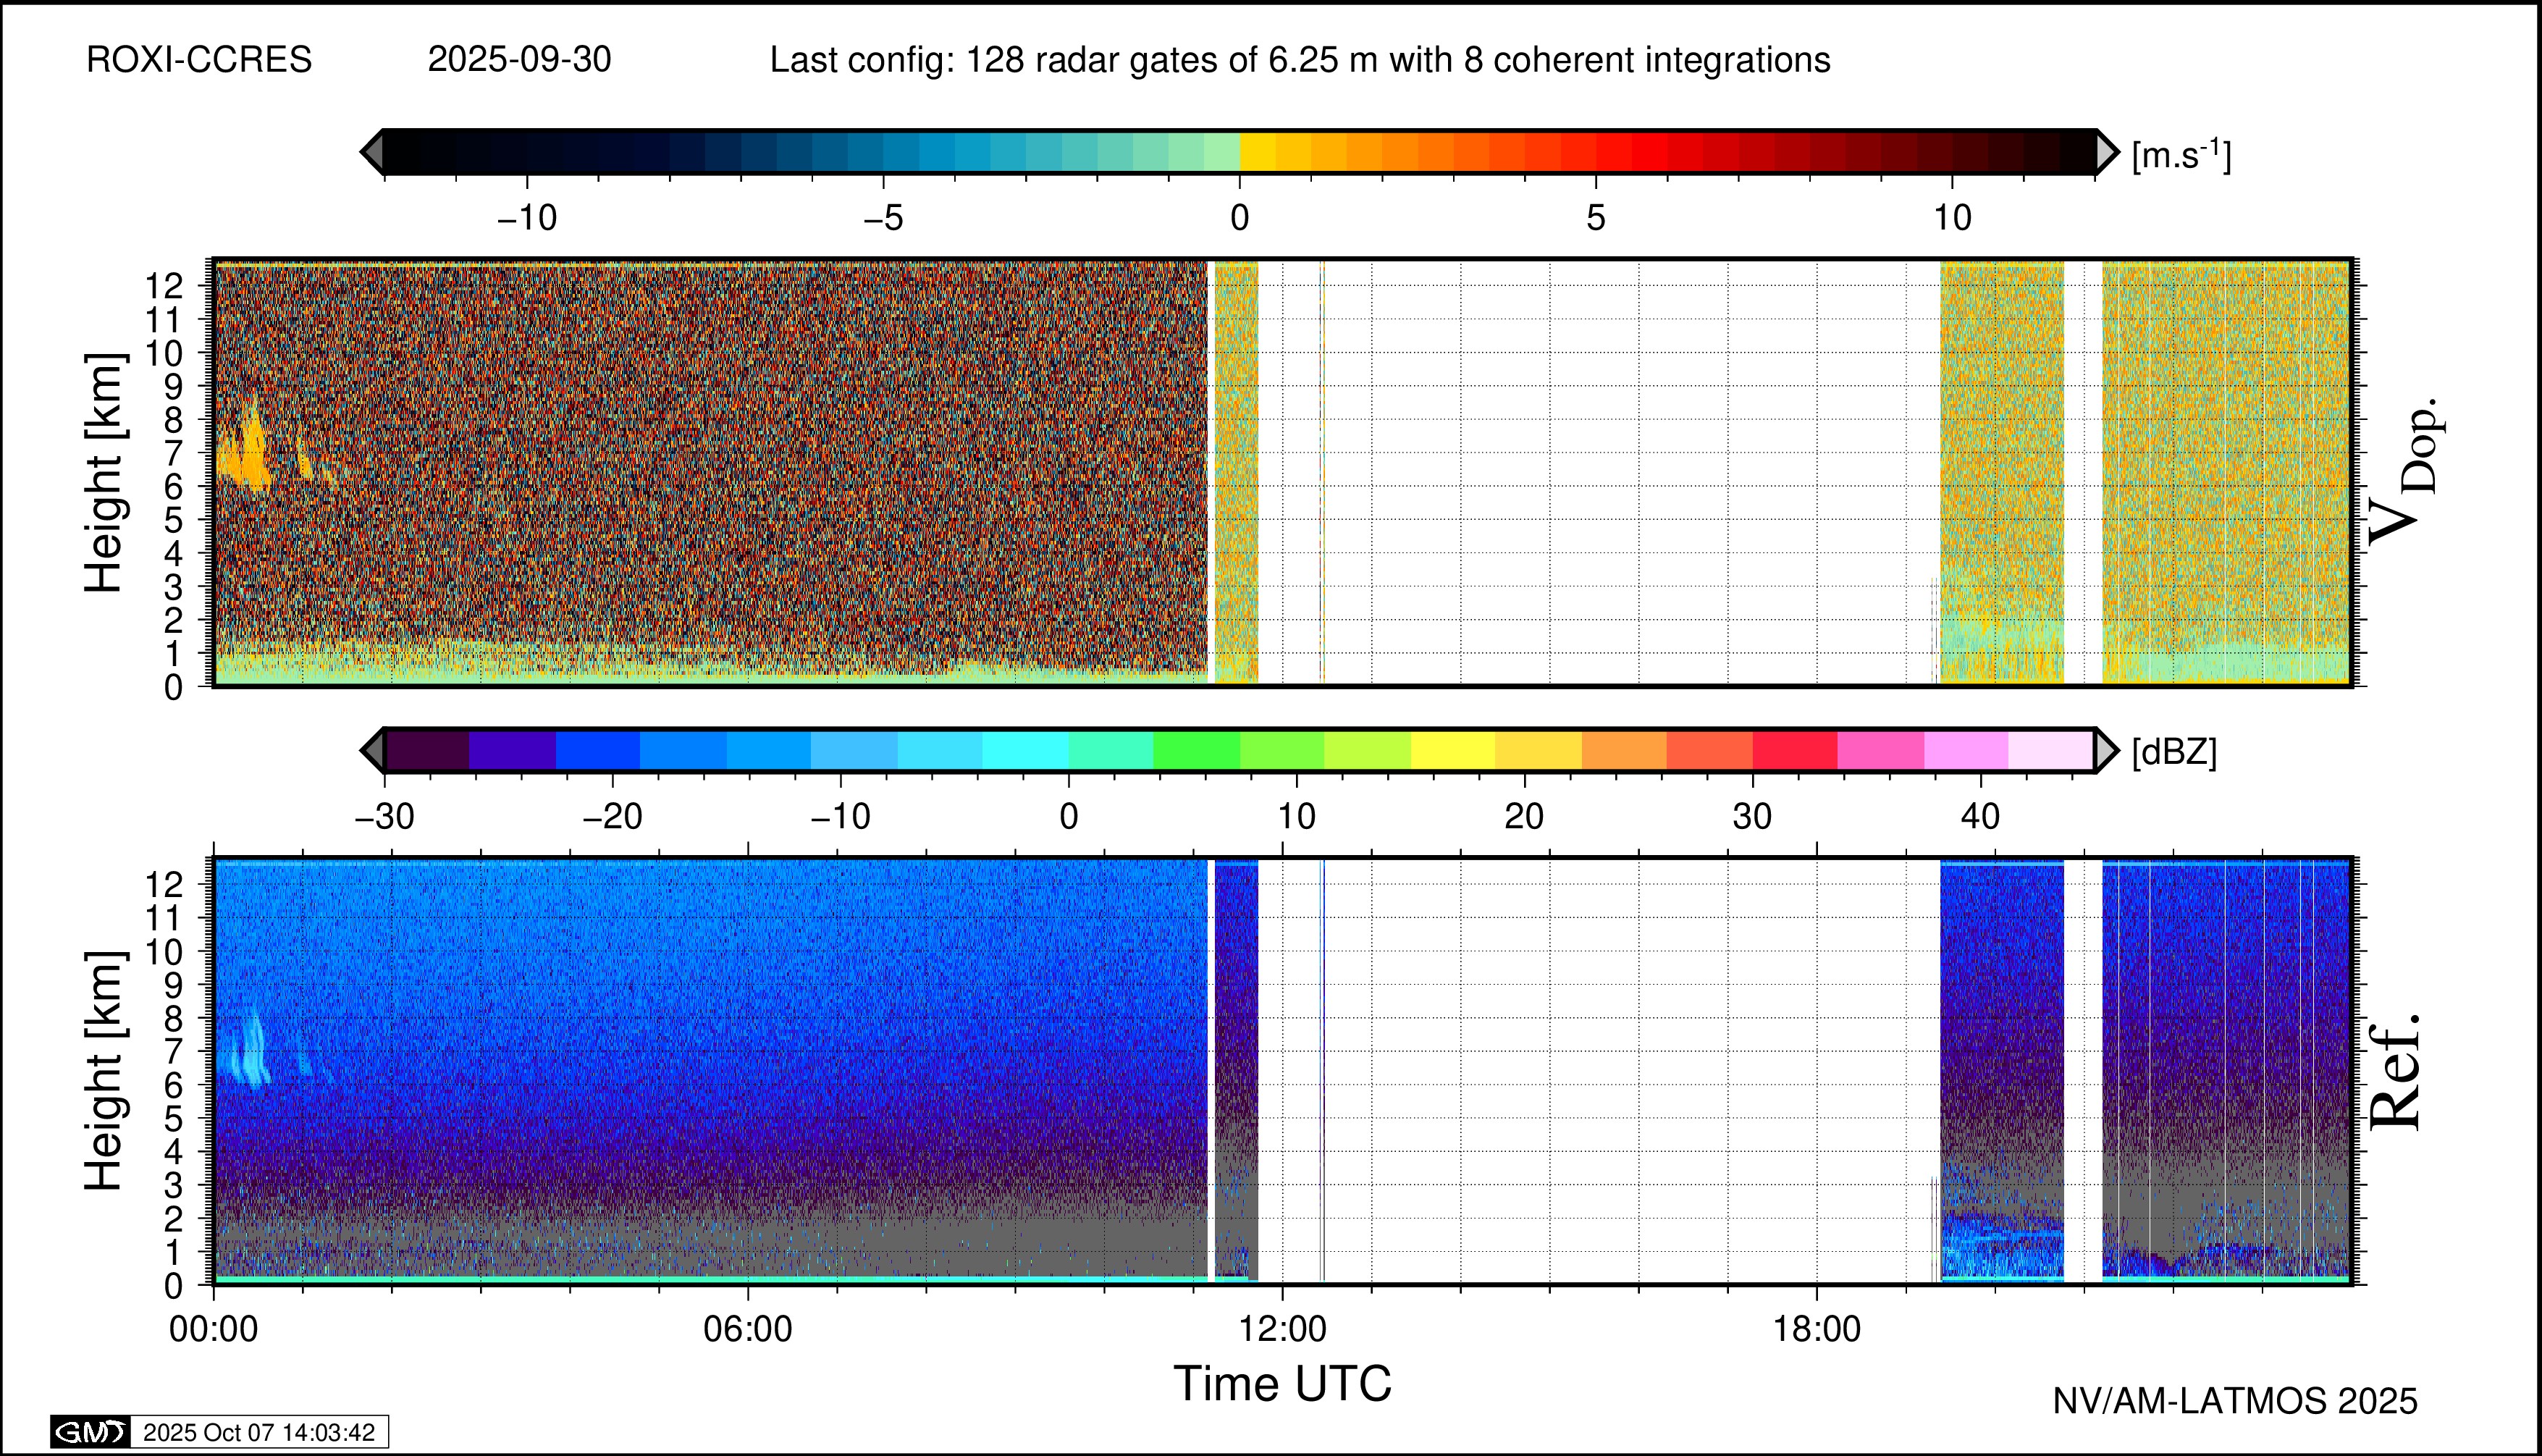This screenshot has height=1456, width=2542.
Task: Click the 2025-09-30 date label
Action: (519, 60)
